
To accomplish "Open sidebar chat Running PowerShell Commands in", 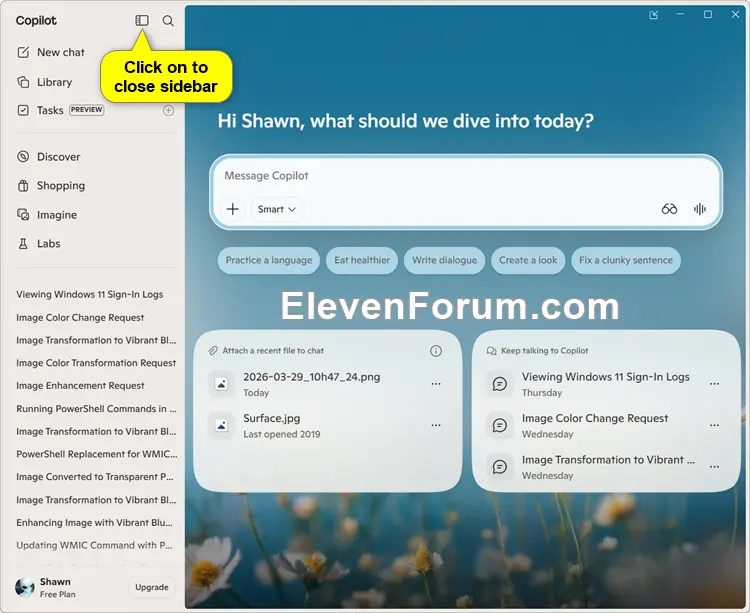I will click(96, 409).
